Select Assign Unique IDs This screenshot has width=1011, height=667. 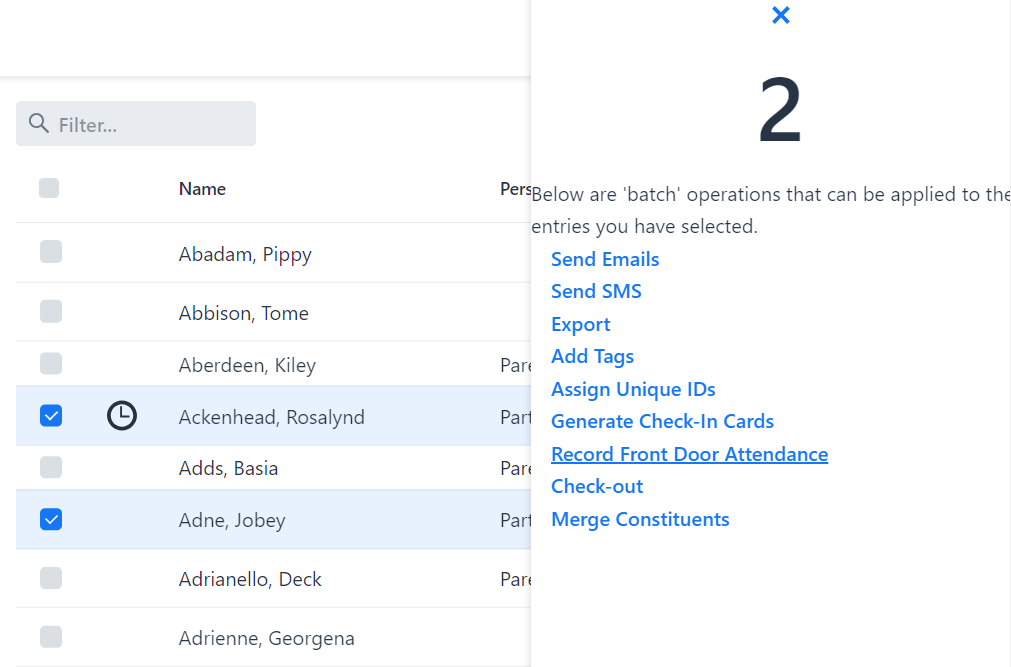coord(633,389)
